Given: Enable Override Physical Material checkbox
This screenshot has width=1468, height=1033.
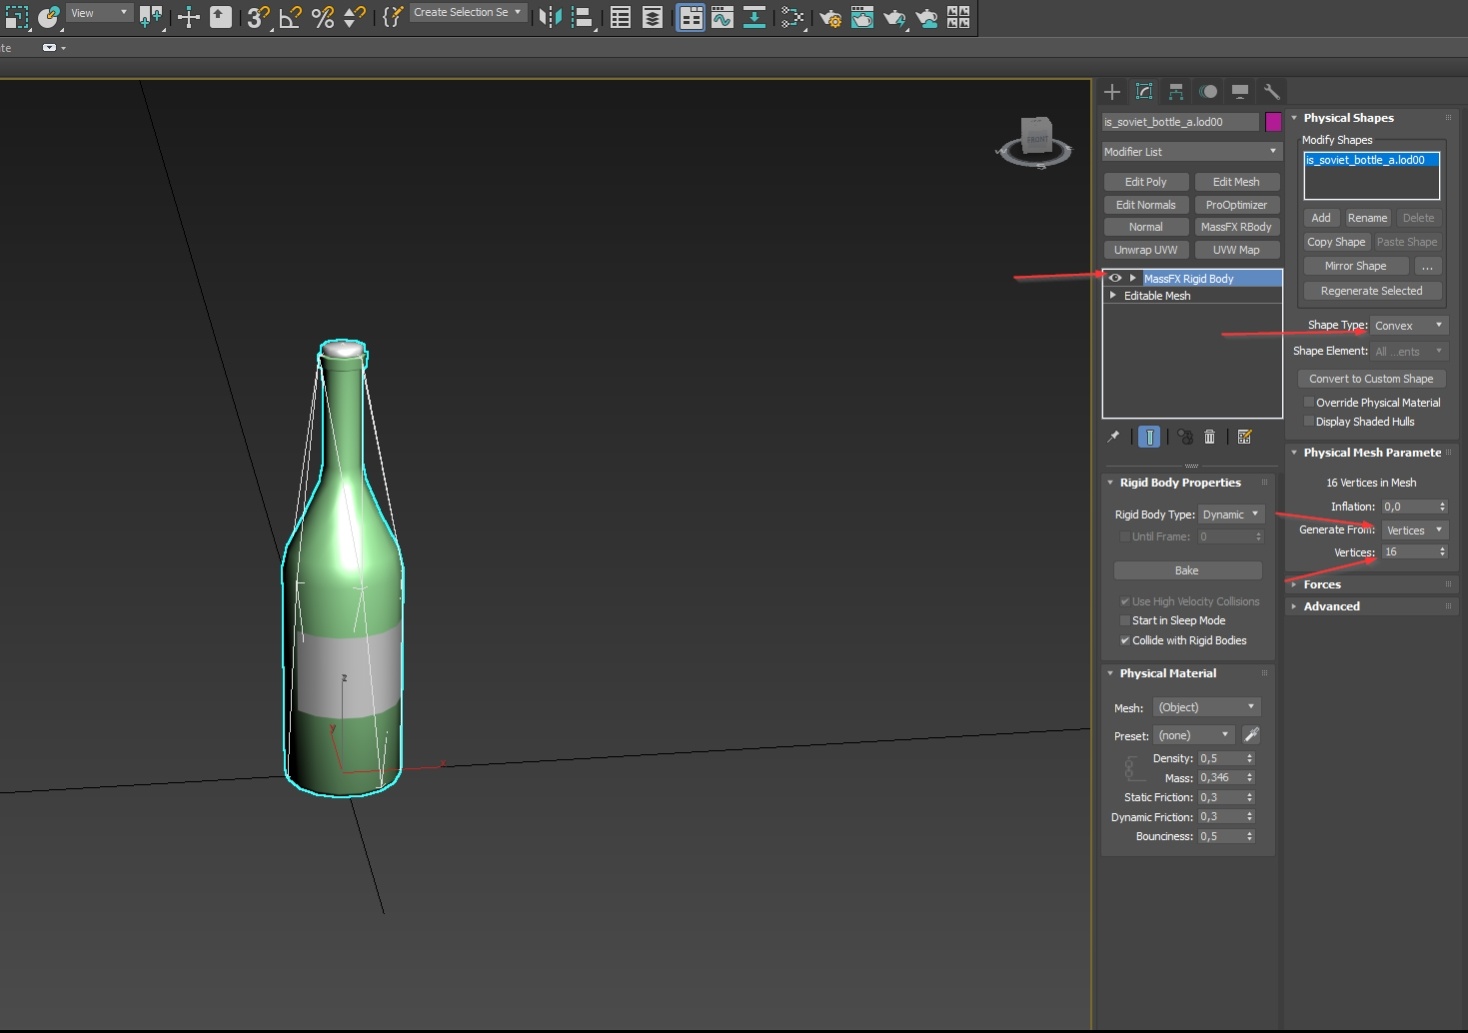Looking at the screenshot, I should pyautogui.click(x=1309, y=402).
